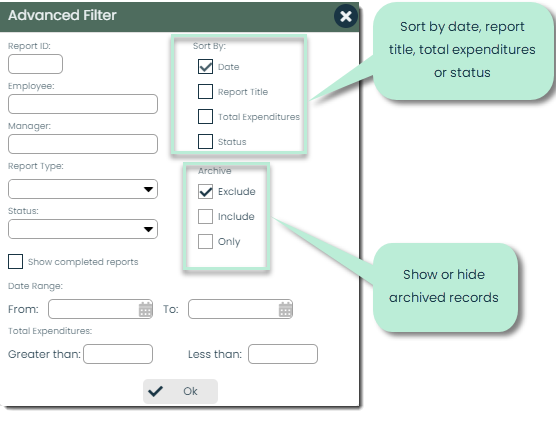The image size is (556, 422).
Task: Click into the Employee text box
Action: pyautogui.click(x=83, y=104)
